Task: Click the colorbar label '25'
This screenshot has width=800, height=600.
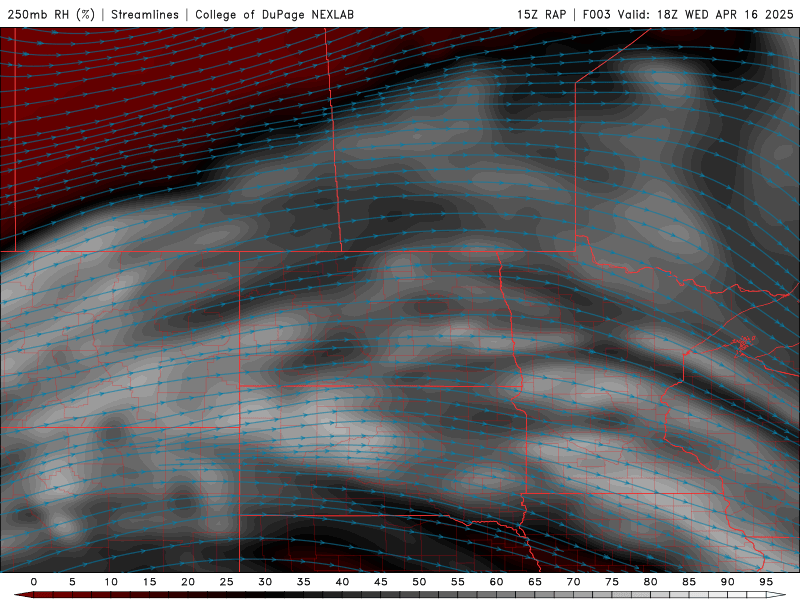Action: click(227, 582)
